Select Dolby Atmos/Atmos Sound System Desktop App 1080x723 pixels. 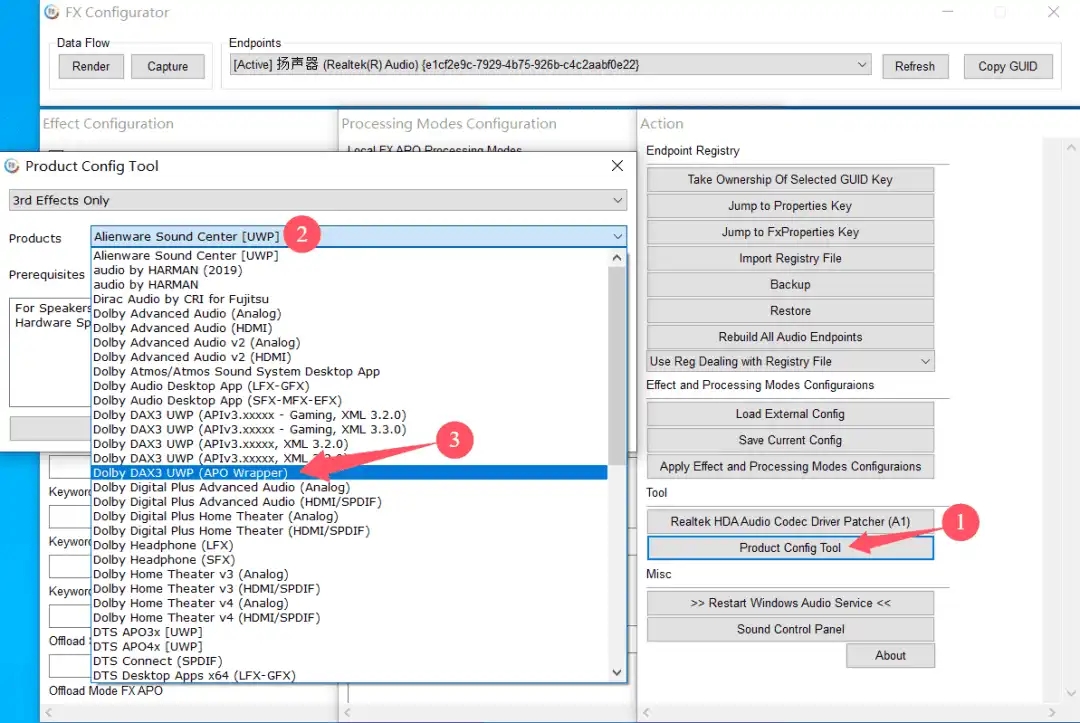[x=350, y=371]
